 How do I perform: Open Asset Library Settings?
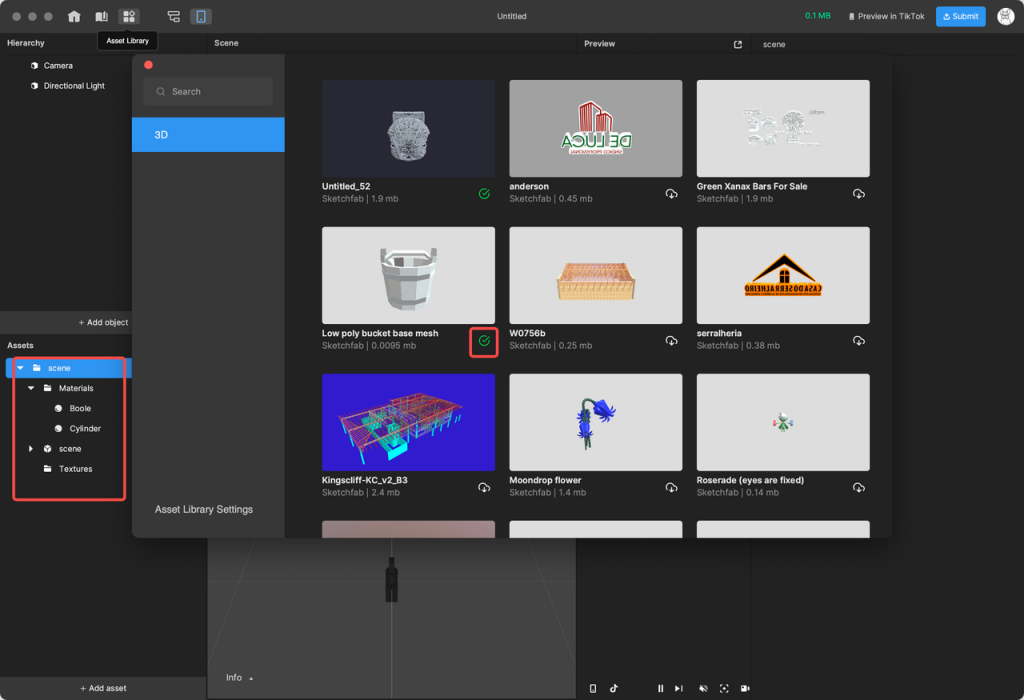[x=204, y=509]
